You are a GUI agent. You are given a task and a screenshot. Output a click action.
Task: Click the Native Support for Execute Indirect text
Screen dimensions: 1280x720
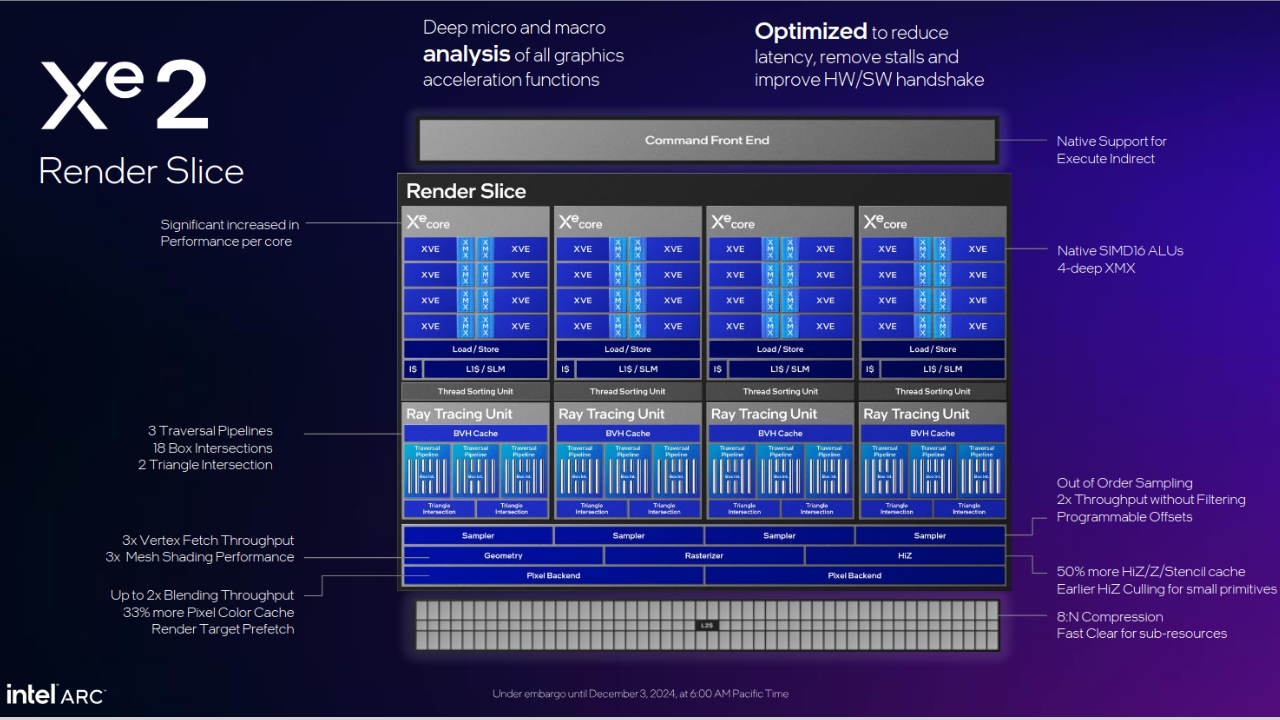pyautogui.click(x=1112, y=150)
